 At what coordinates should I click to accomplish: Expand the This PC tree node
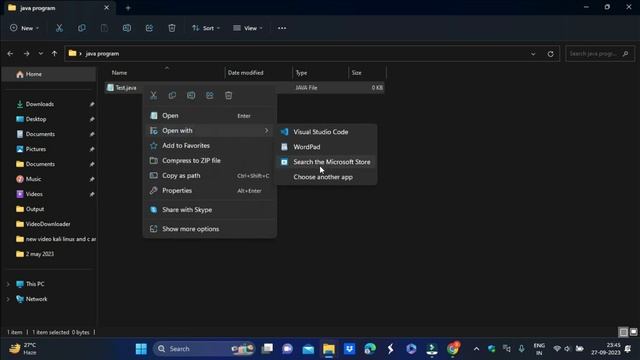tap(8, 284)
